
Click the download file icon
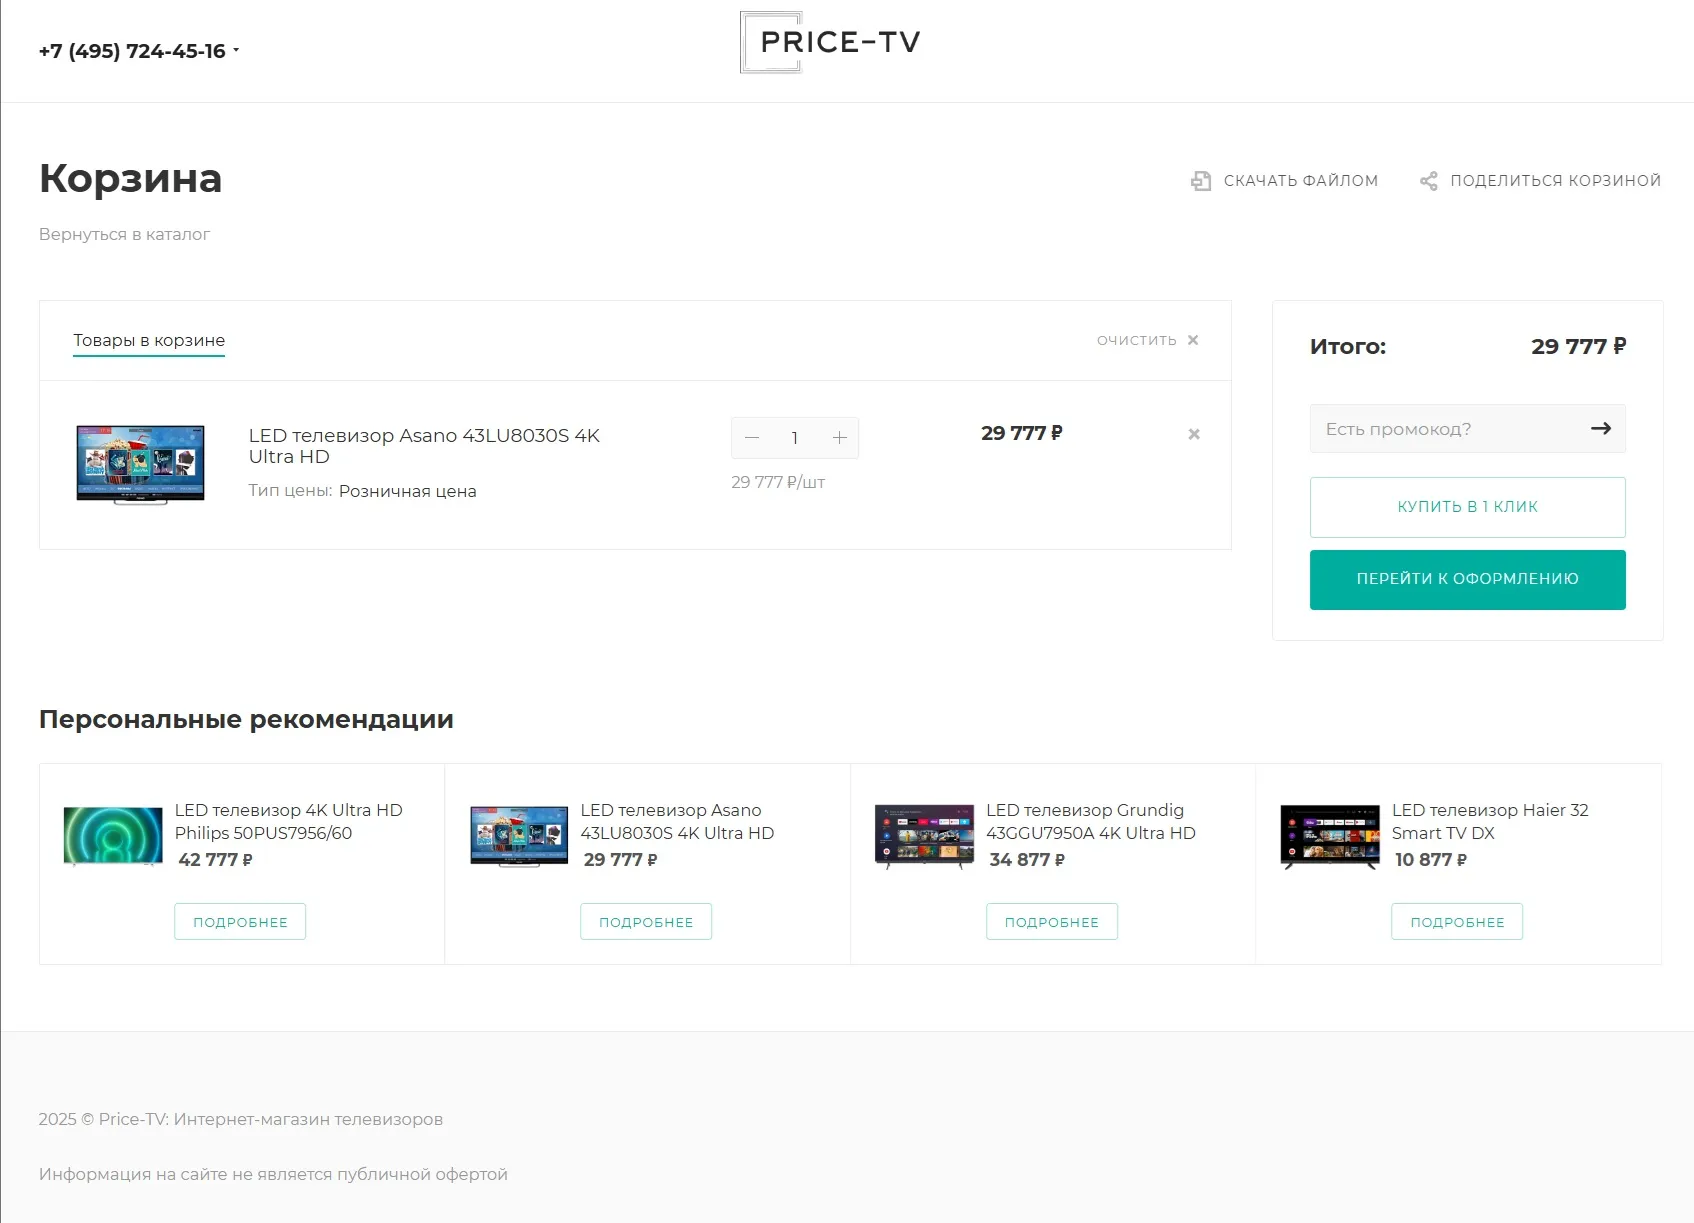click(x=1201, y=181)
